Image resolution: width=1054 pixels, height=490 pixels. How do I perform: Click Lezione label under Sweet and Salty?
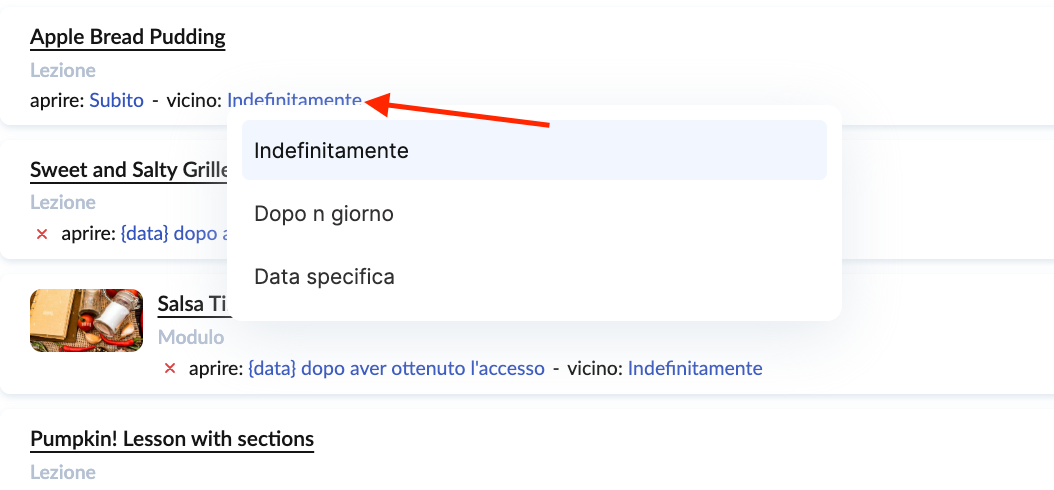click(x=63, y=202)
